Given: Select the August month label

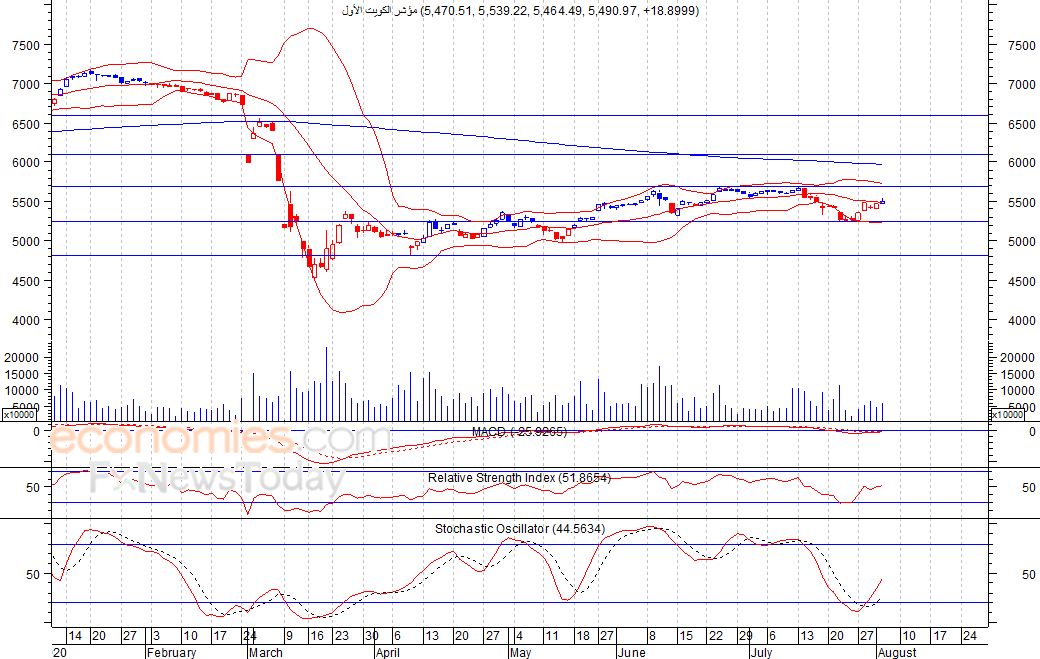Looking at the screenshot, I should 897,652.
